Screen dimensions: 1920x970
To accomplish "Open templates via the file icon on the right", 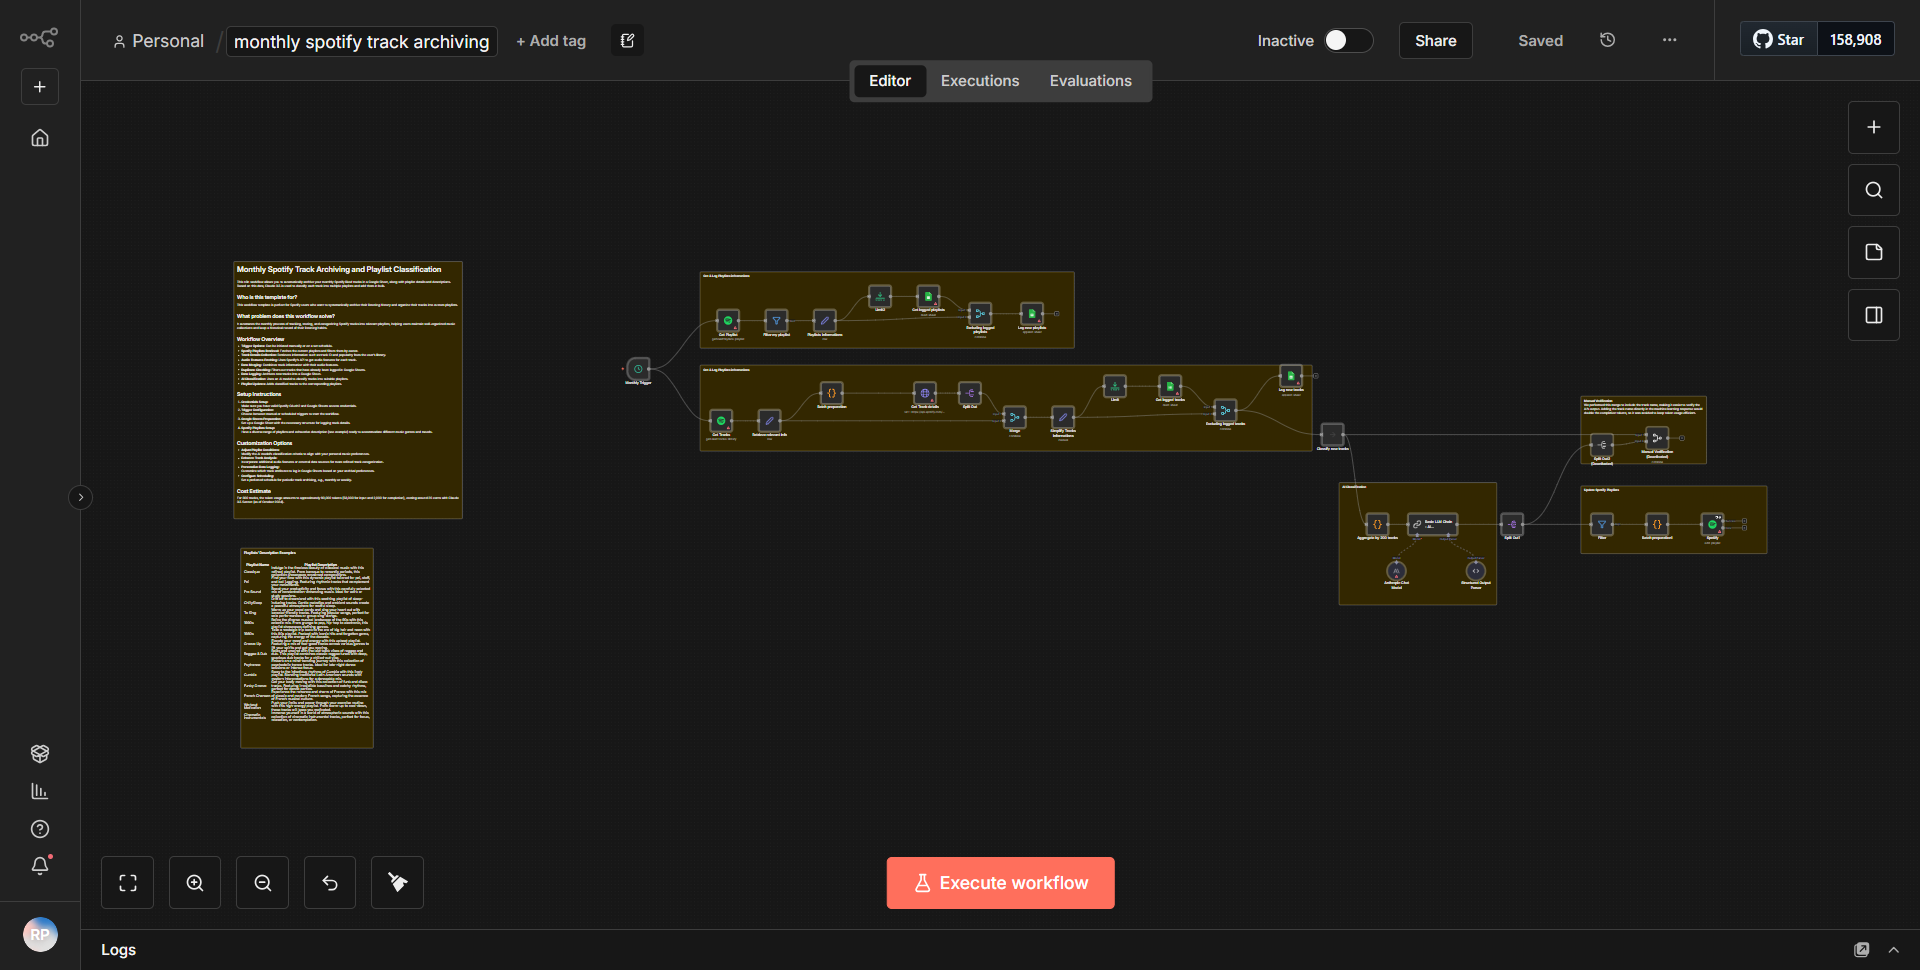I will [1874, 252].
